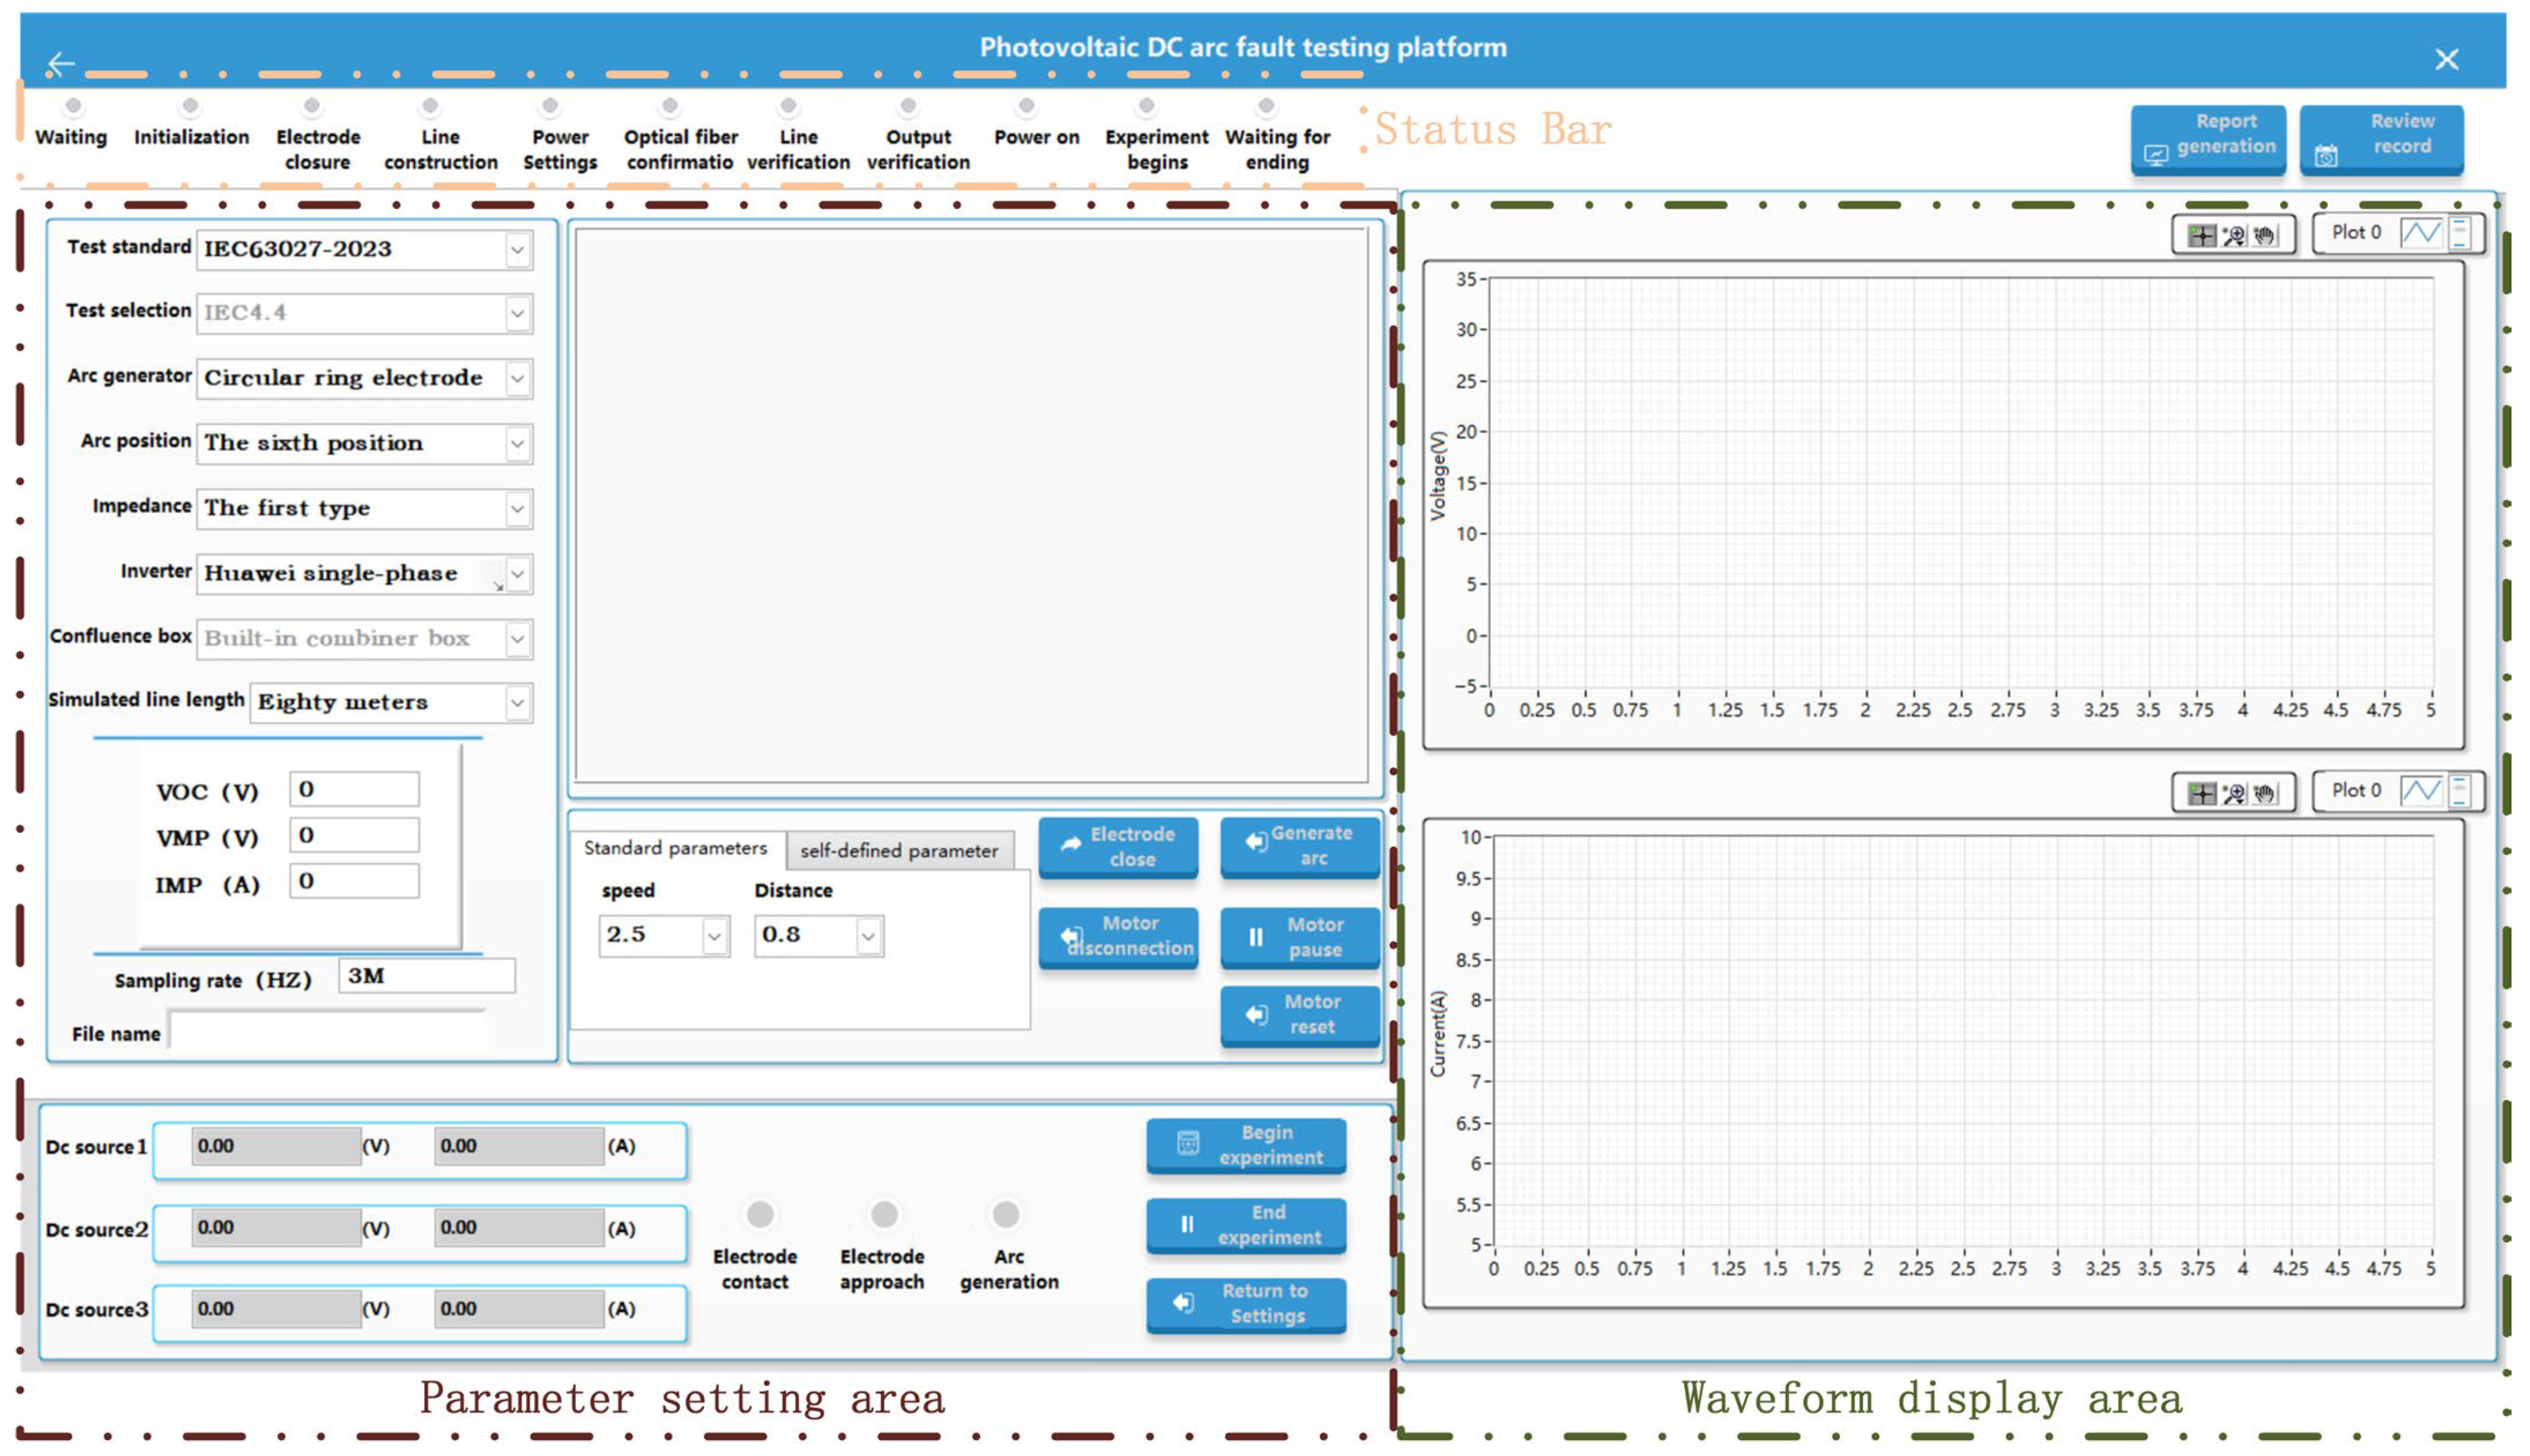Open the speed dropdown showing 2.5
The image size is (2530, 1456).
(x=714, y=936)
